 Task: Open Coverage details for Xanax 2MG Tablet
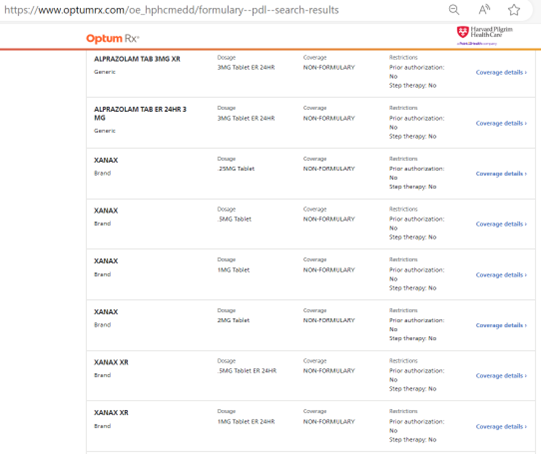click(501, 325)
